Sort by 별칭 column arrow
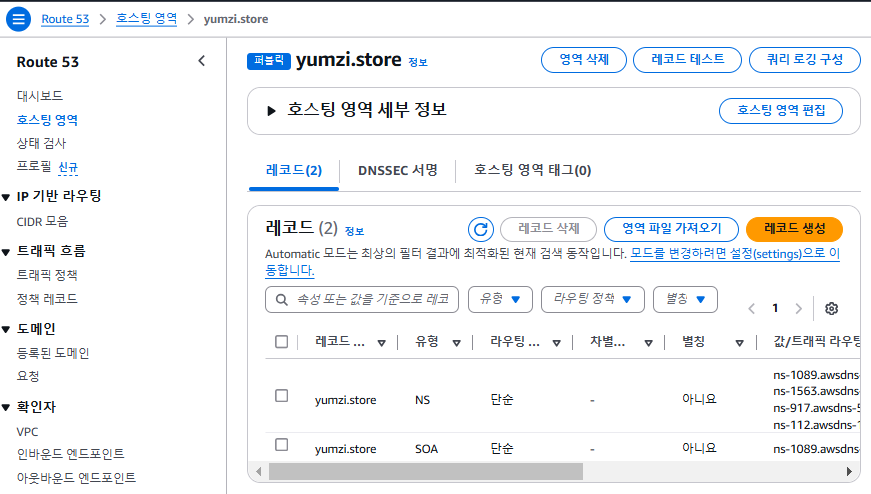The width and height of the screenshot is (871, 494). click(739, 343)
